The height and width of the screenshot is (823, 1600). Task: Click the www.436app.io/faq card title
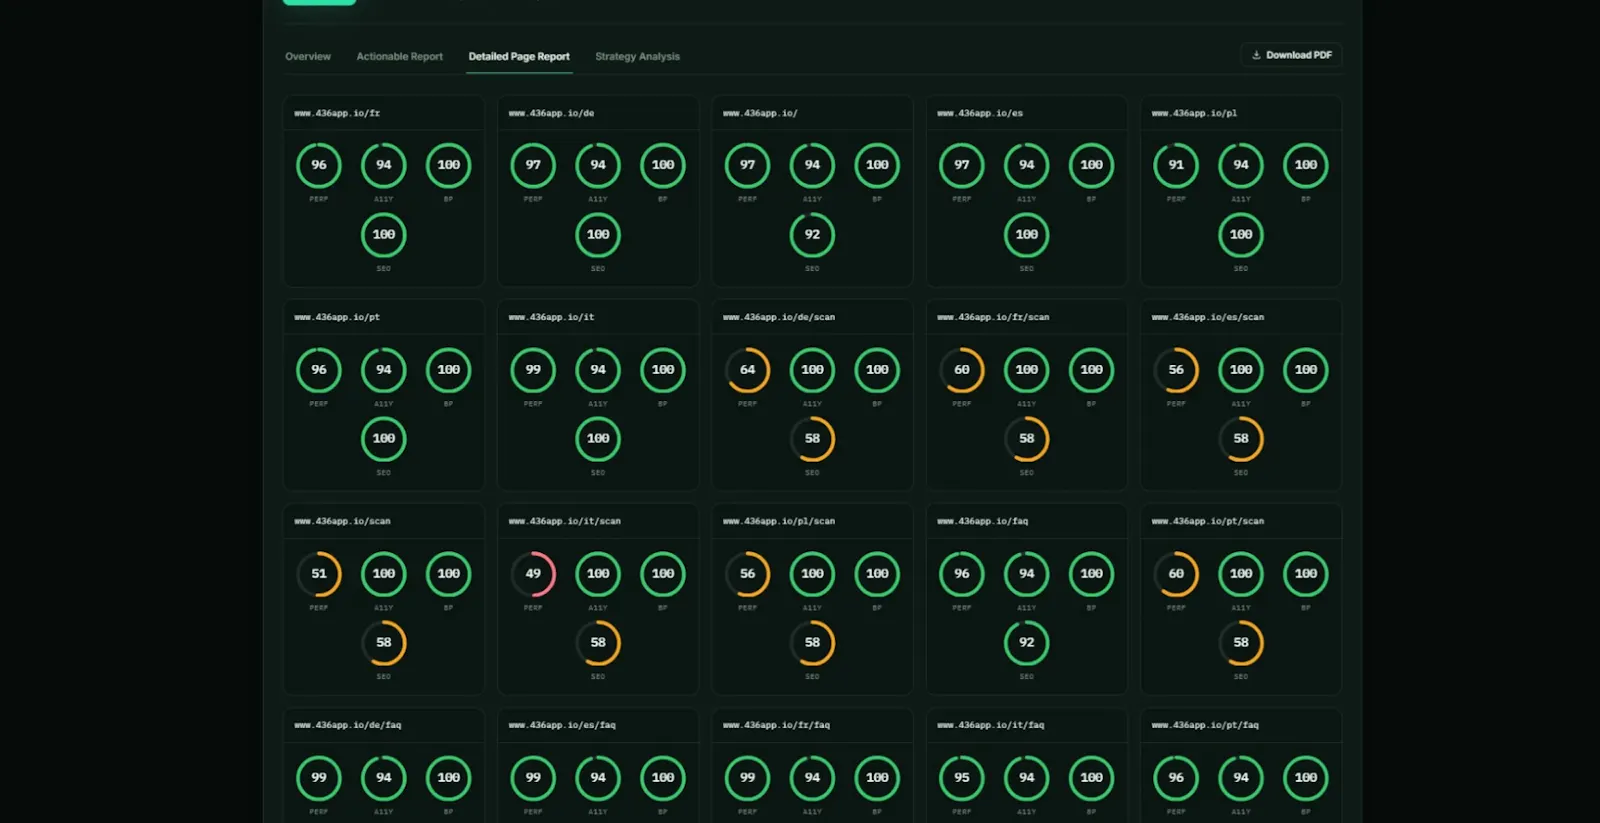coord(982,521)
